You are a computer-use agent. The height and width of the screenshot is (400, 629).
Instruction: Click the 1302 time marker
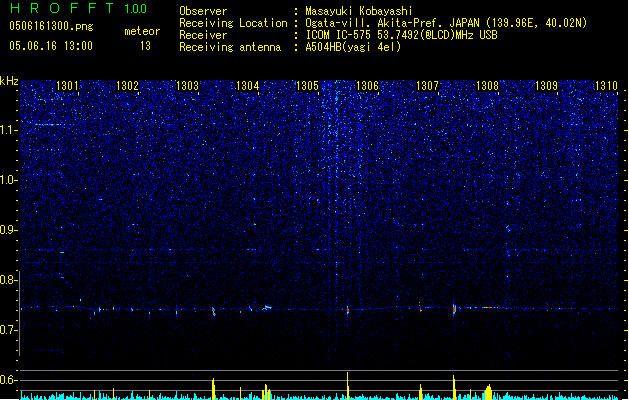tap(127, 86)
